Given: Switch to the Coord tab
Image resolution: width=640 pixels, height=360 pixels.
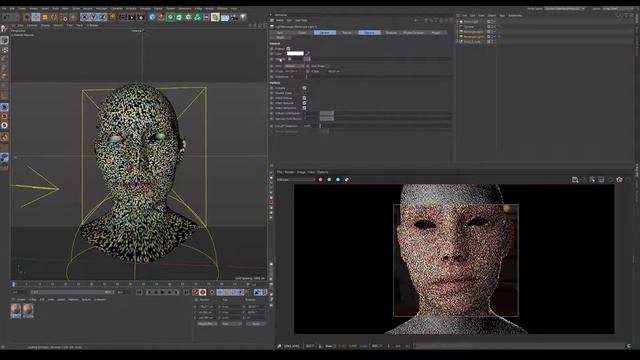Looking at the screenshot, I should (x=302, y=32).
